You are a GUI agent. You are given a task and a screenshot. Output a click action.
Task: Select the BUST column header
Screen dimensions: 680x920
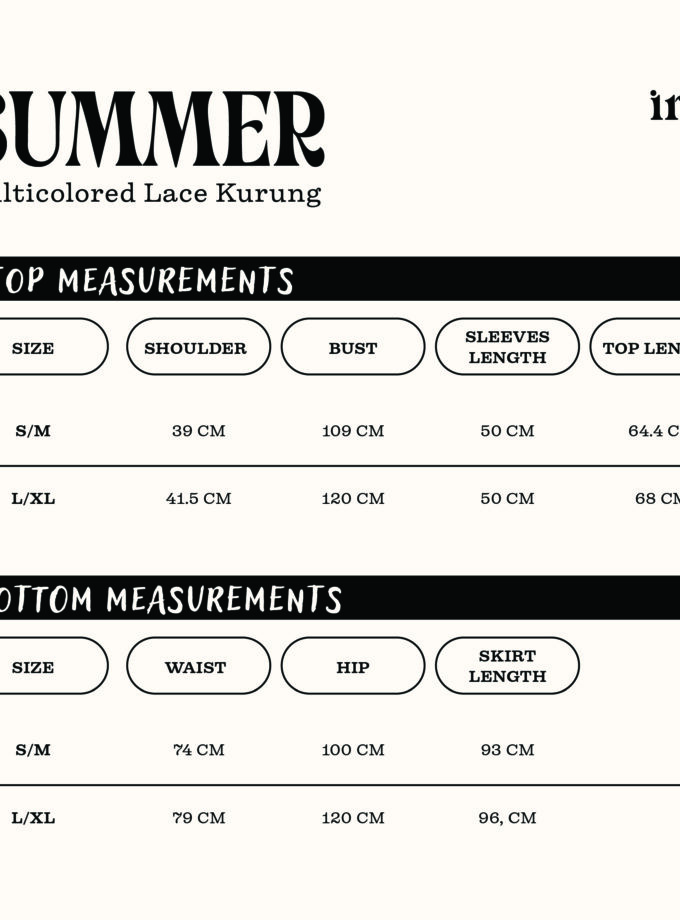[x=353, y=347]
